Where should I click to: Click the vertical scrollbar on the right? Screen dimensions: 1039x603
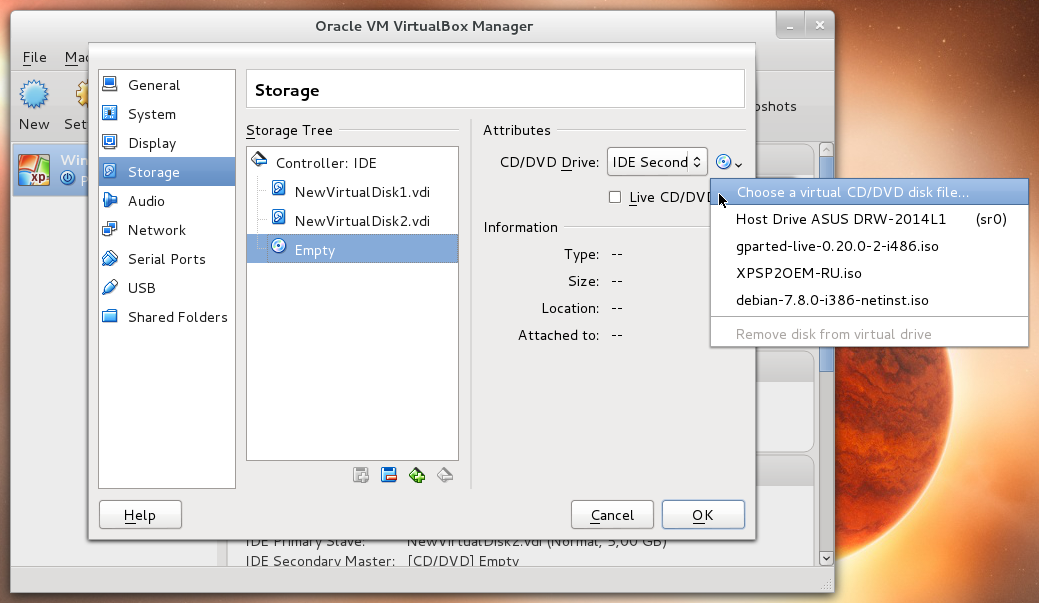pyautogui.click(x=826, y=360)
